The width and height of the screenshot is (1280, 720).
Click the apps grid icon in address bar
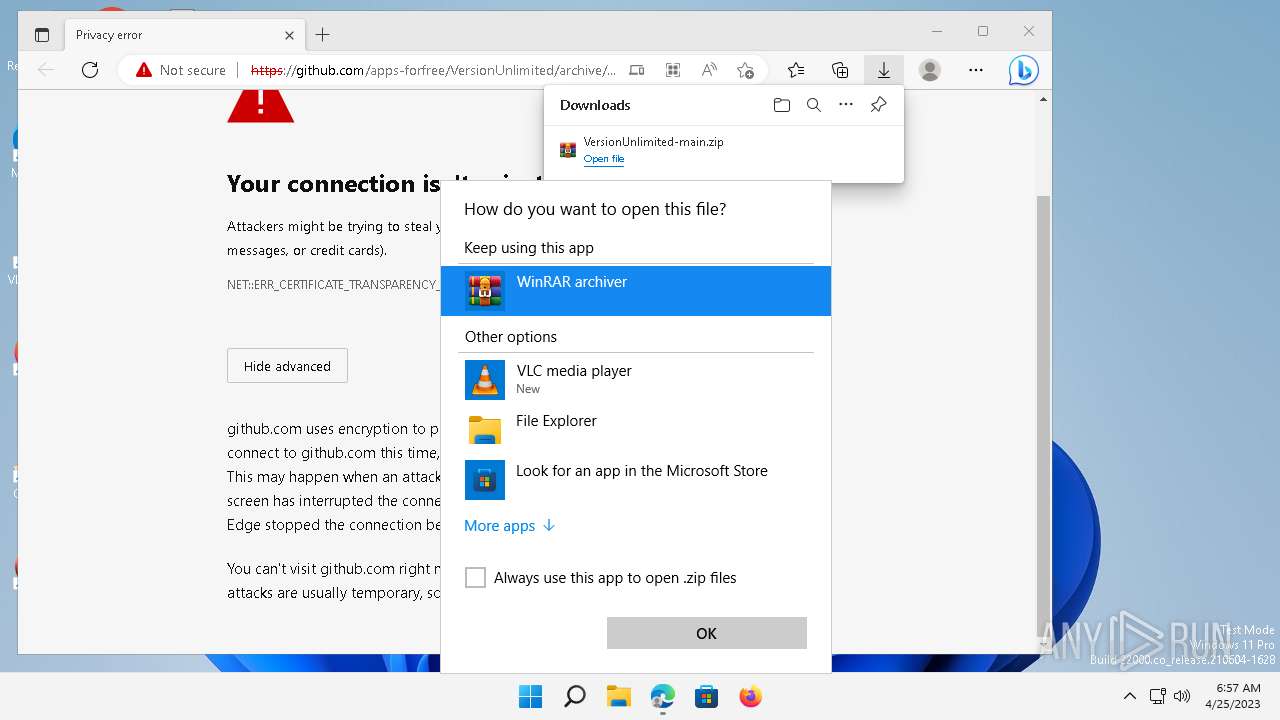click(673, 70)
